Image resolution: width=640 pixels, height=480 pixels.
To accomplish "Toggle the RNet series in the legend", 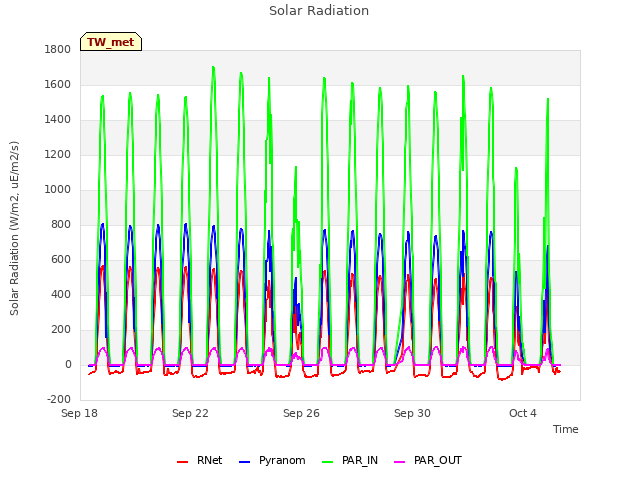I will click(x=199, y=460).
